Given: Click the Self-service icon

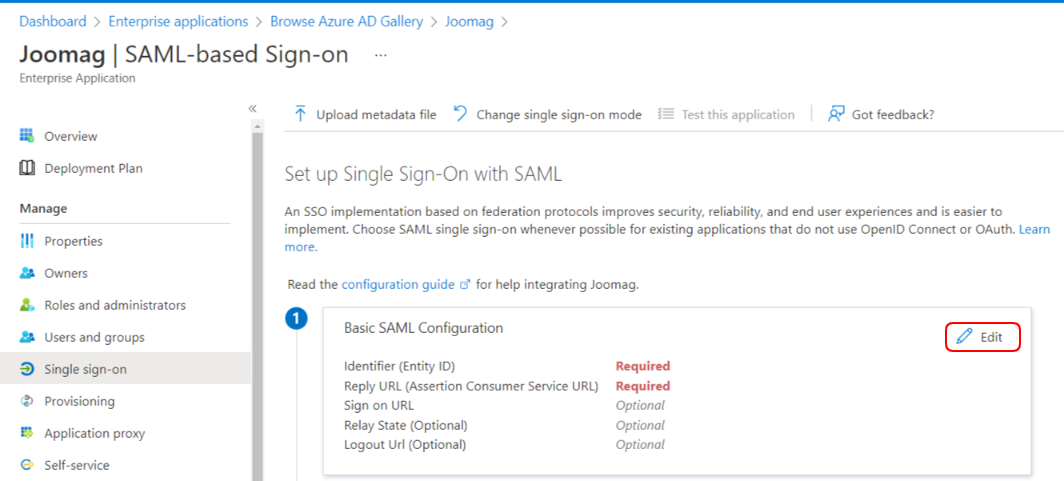Looking at the screenshot, I should pyautogui.click(x=28, y=465).
